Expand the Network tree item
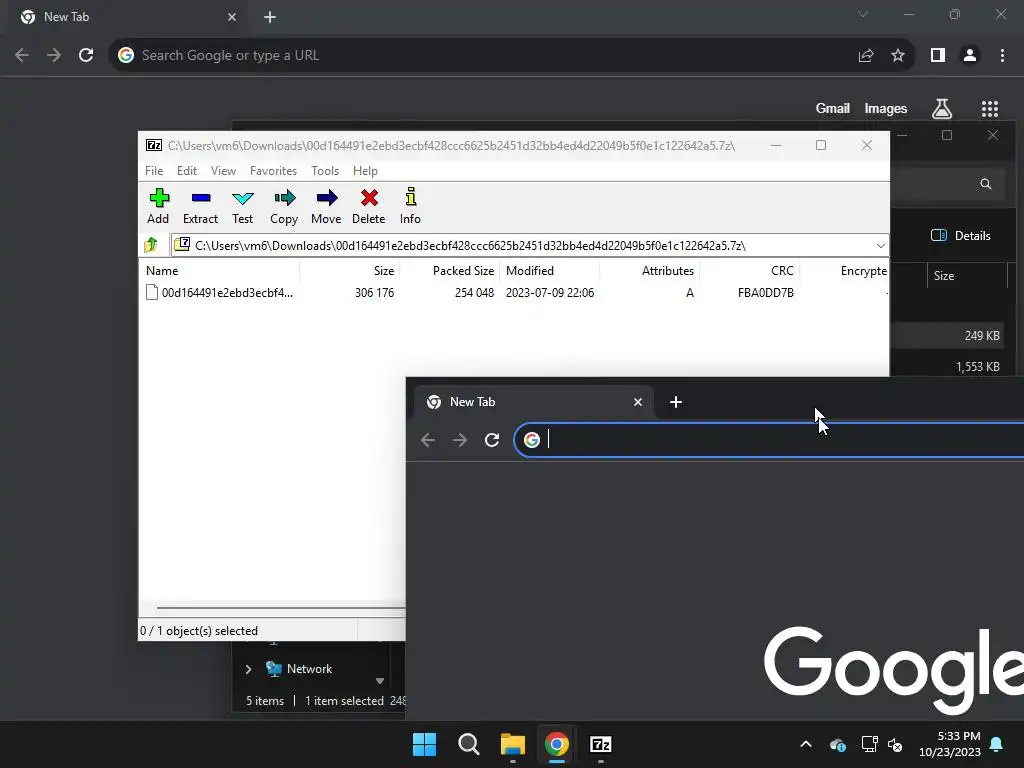 coord(248,669)
